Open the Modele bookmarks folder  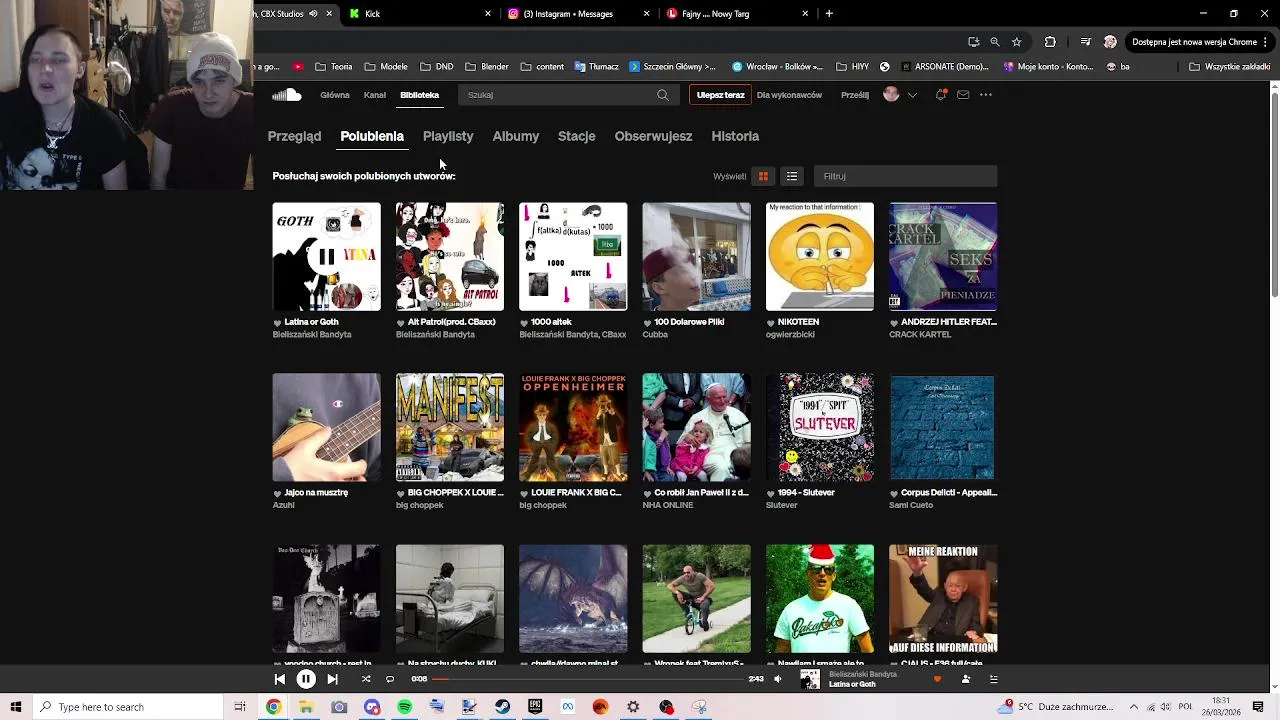point(386,67)
